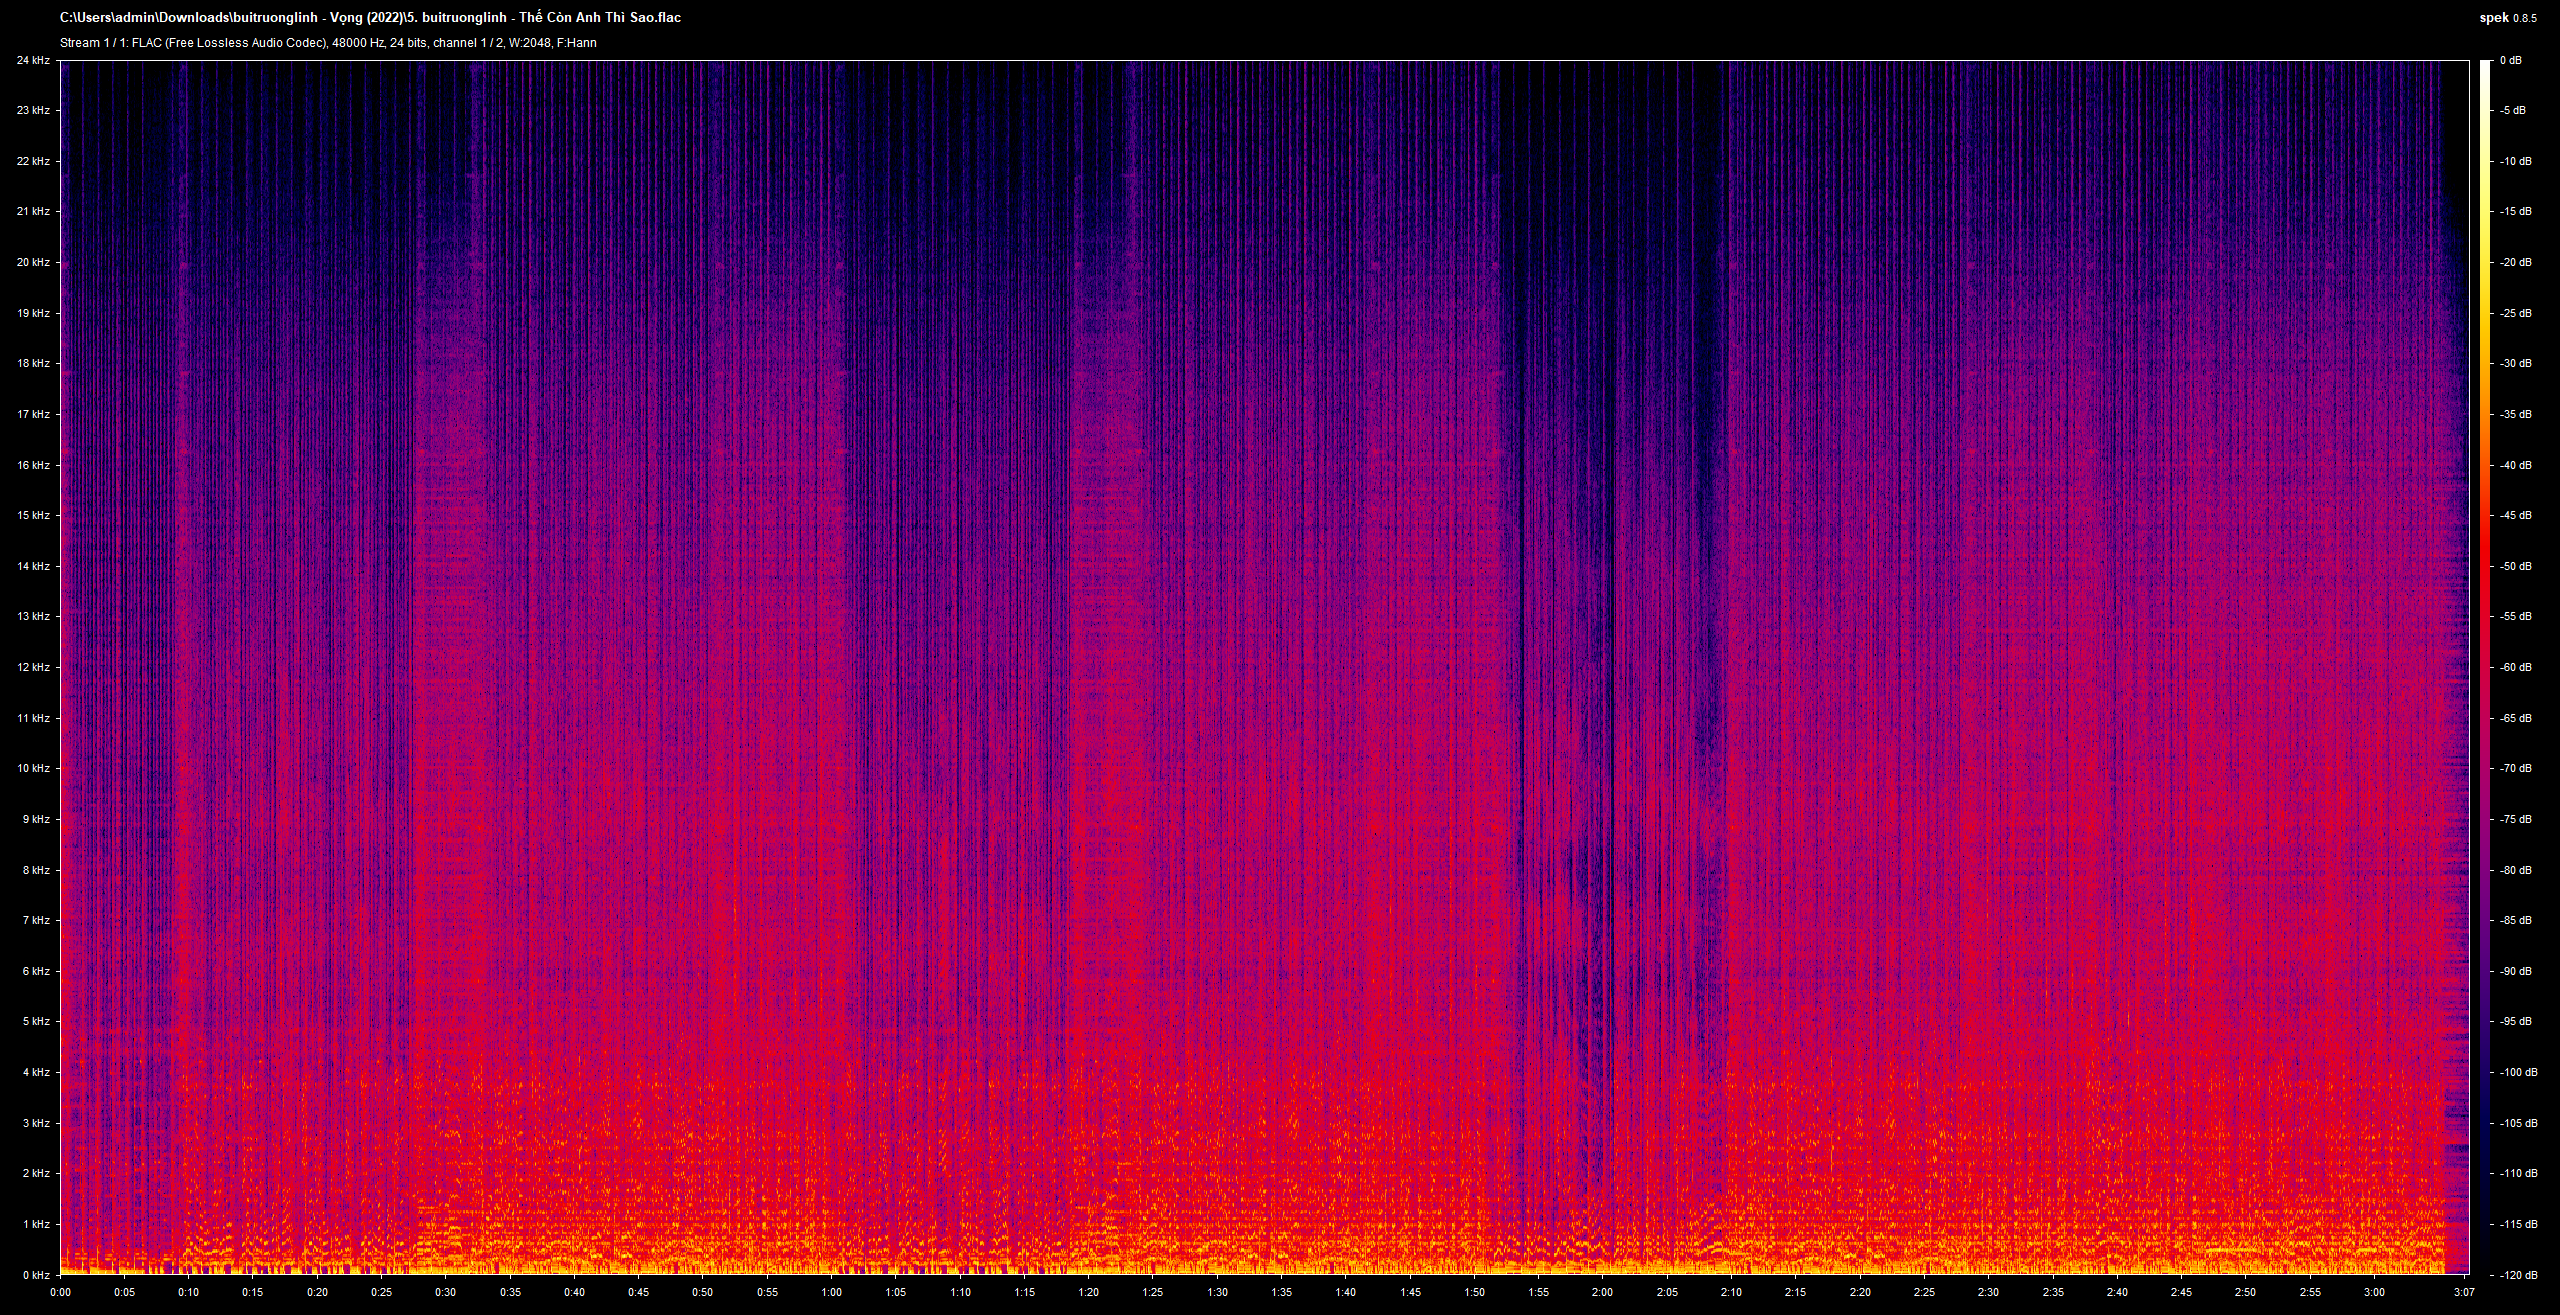
Task: Click the '0:30' time axis label
Action: pos(445,1292)
